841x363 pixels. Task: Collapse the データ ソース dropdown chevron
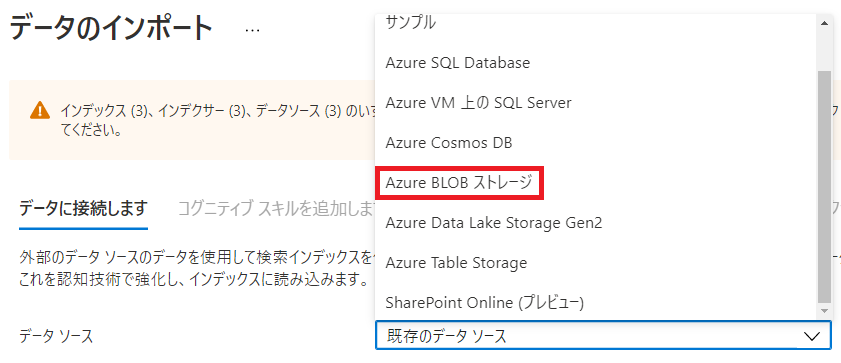coord(812,336)
